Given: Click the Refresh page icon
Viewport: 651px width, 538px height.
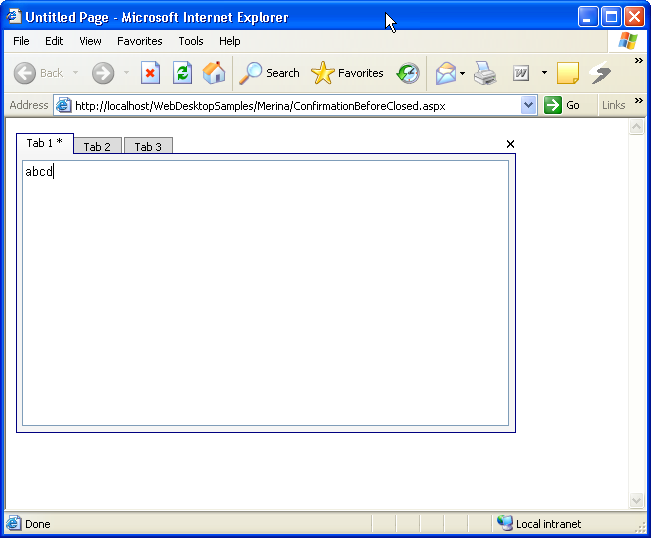Looking at the screenshot, I should [x=182, y=73].
